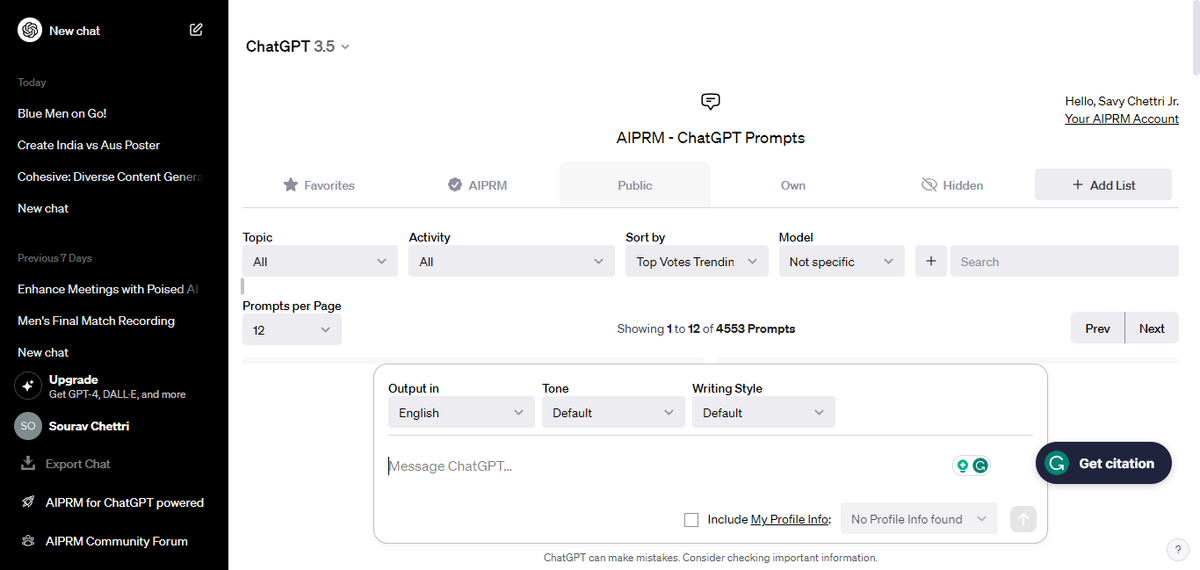Click the Upgrade plan entry
This screenshot has height=570, width=1200.
click(x=114, y=386)
